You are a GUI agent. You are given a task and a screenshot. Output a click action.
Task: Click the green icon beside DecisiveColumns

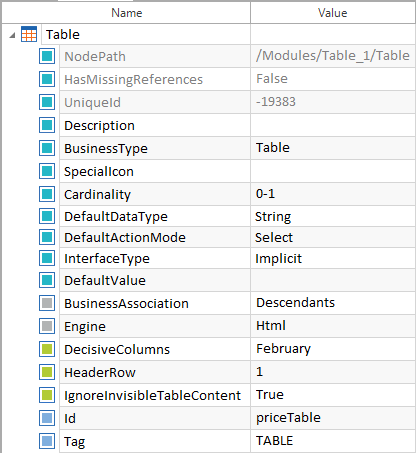point(47,349)
